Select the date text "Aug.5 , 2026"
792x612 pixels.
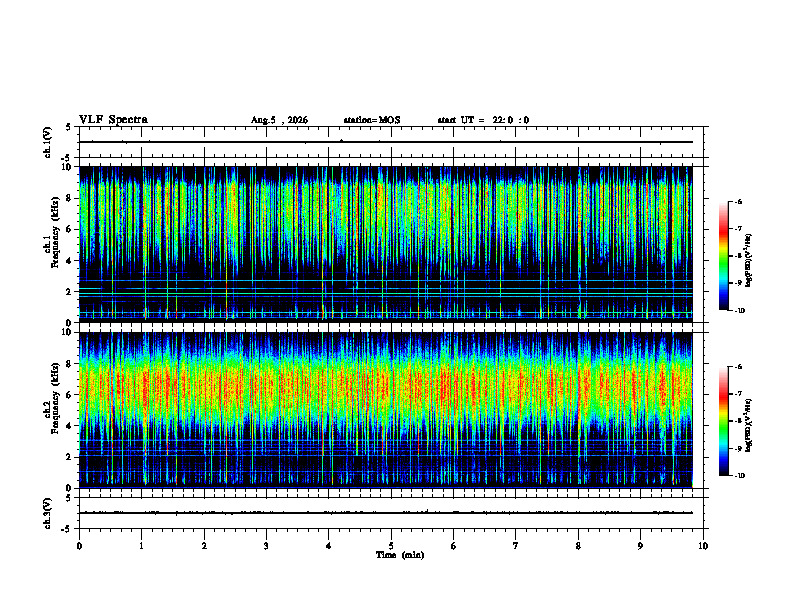point(279,120)
